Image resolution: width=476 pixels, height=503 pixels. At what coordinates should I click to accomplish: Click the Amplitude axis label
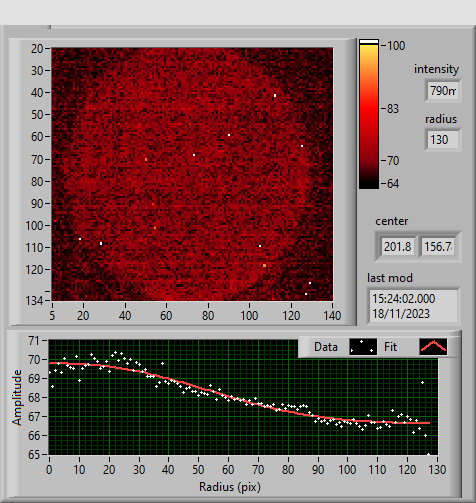(17, 397)
